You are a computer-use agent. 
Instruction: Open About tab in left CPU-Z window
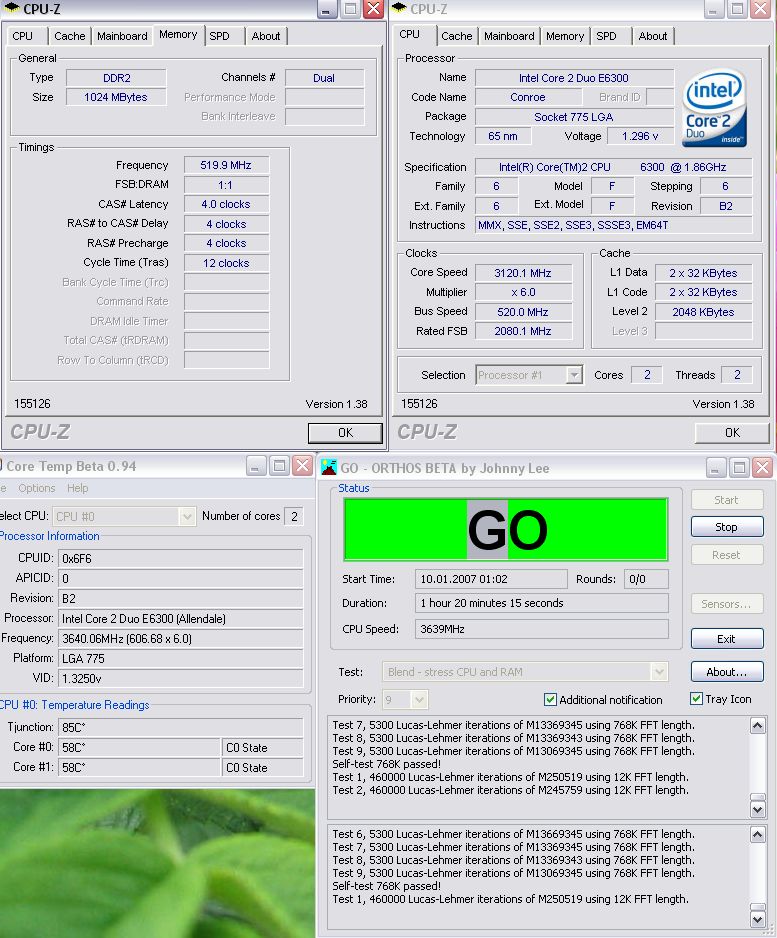(x=266, y=36)
